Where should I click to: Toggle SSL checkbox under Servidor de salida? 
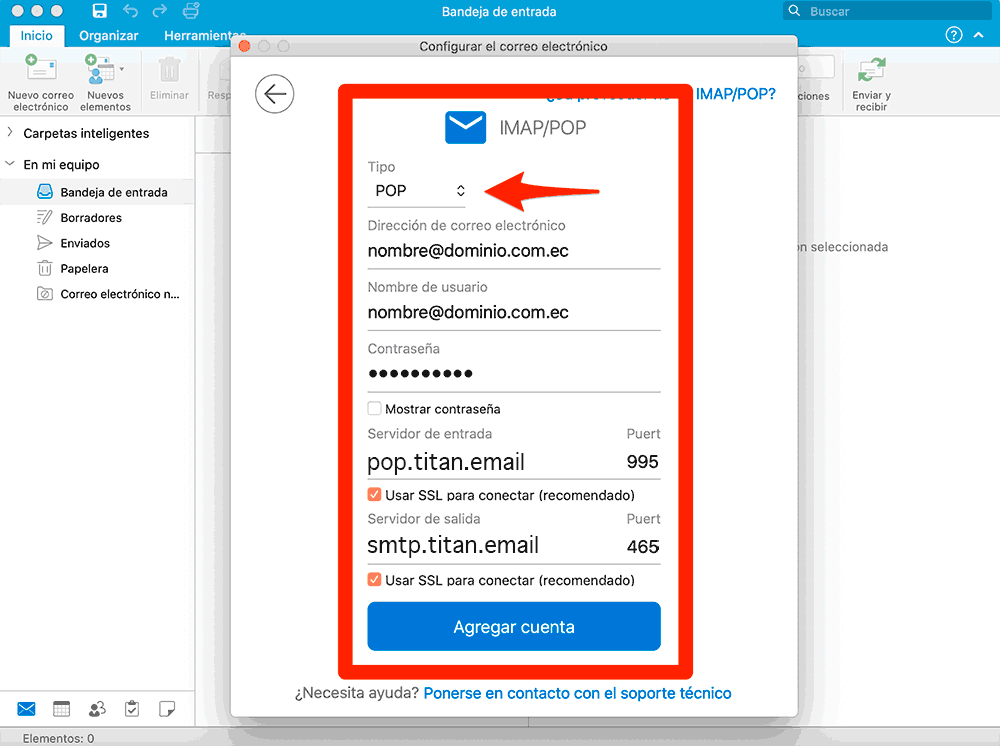point(374,580)
